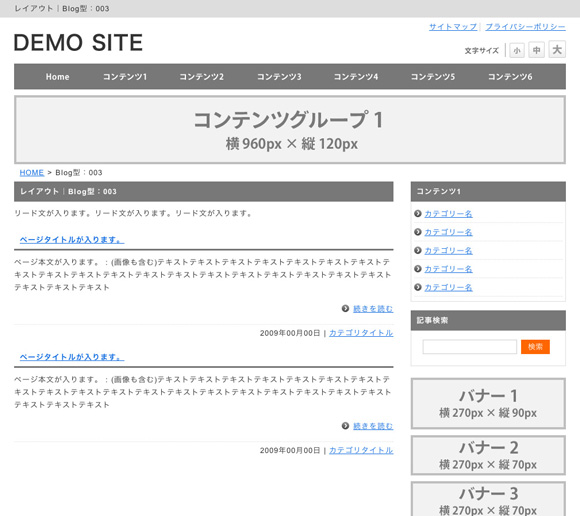Screen dimensions: 580x516
Task: Focus the 記事検索 text field
Action: [469, 347]
